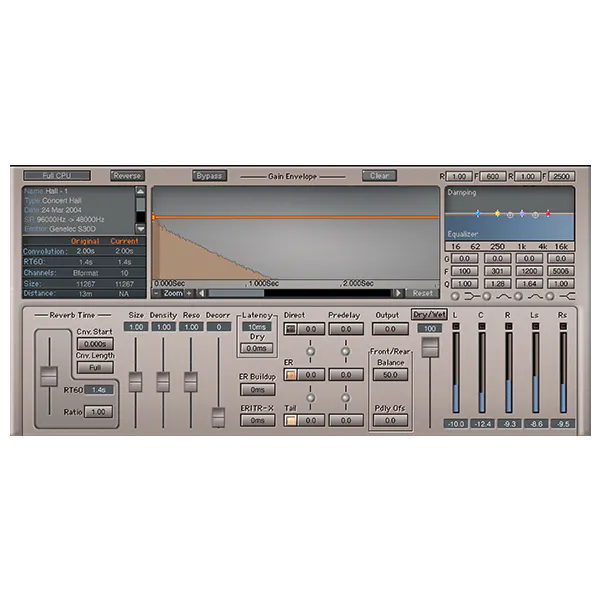The width and height of the screenshot is (600, 600).
Task: Click the envelope scroll right arrow
Action: pos(398,293)
